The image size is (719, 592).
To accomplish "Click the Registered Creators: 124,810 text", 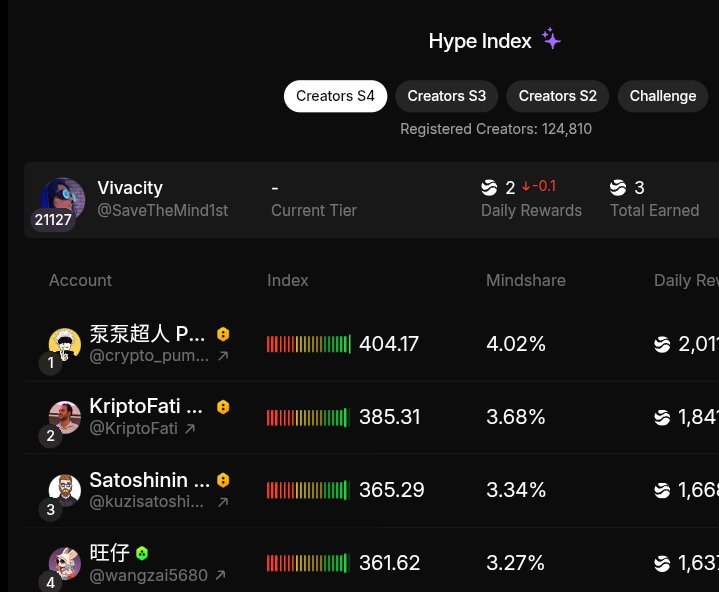I will point(496,129).
